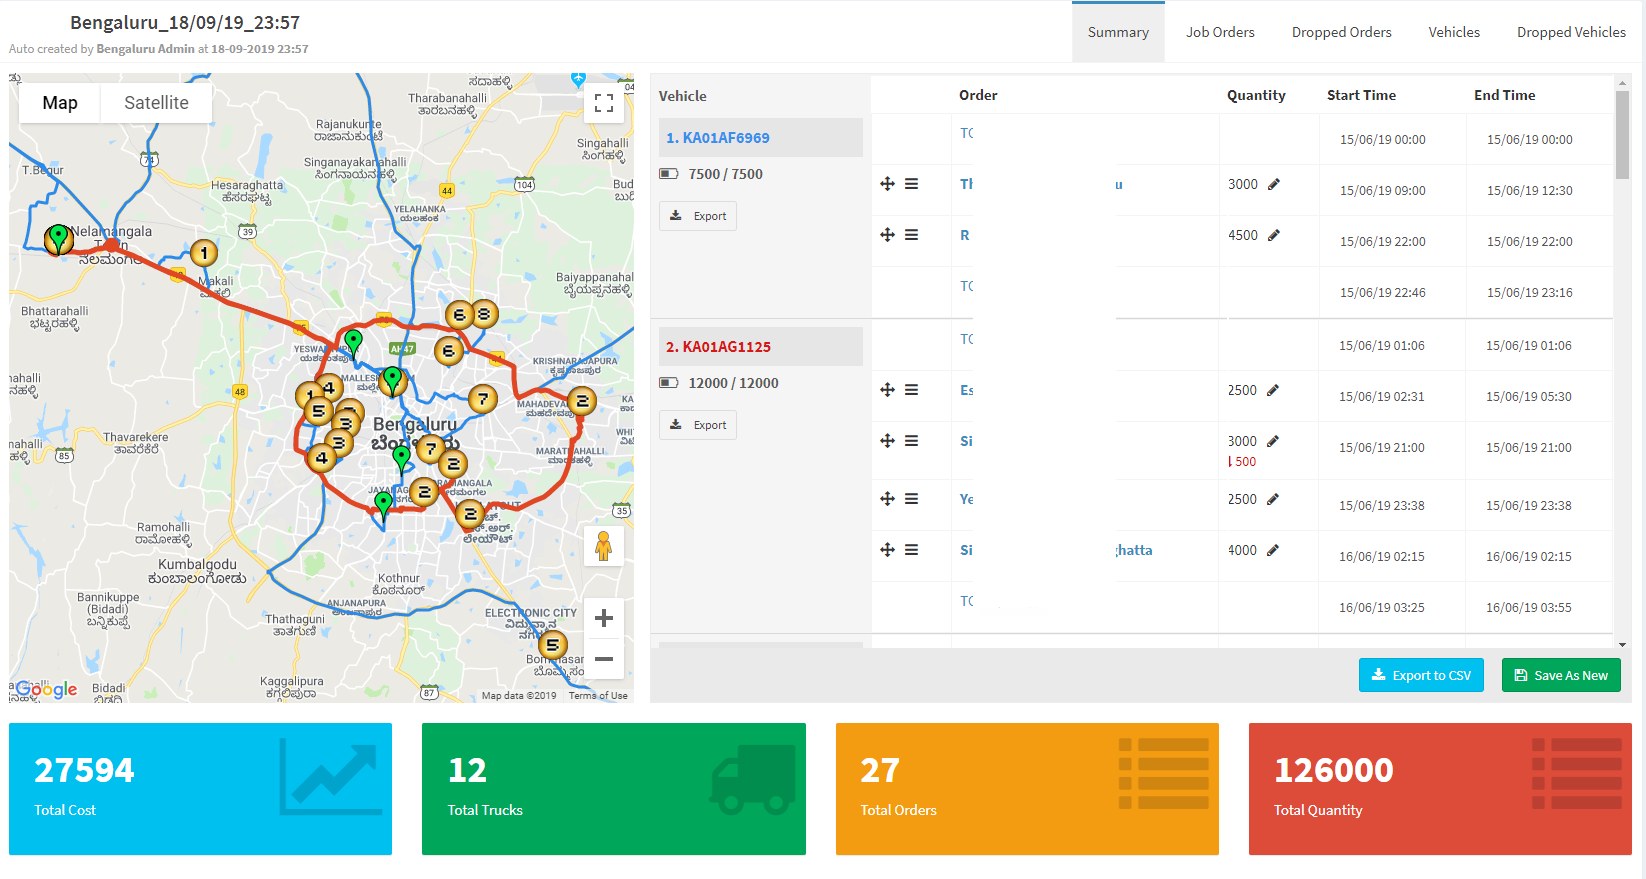Click list icon for order starting 15/06/19 23:38

(911, 499)
